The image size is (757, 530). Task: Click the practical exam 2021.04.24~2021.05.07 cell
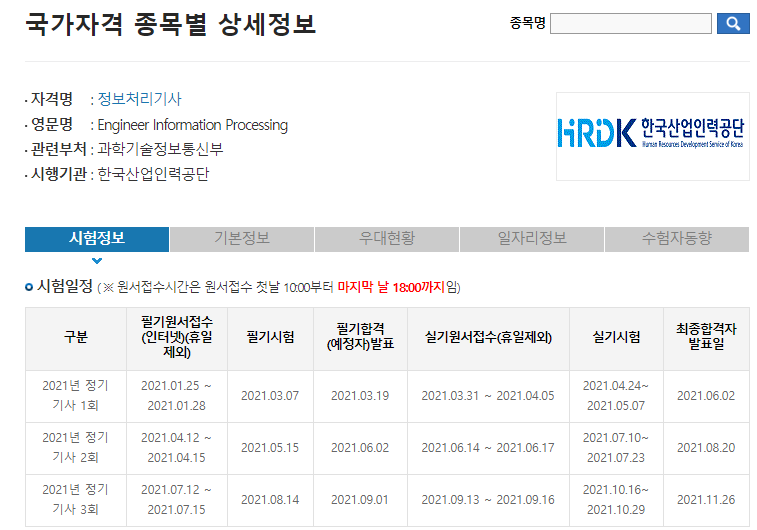(x=616, y=396)
